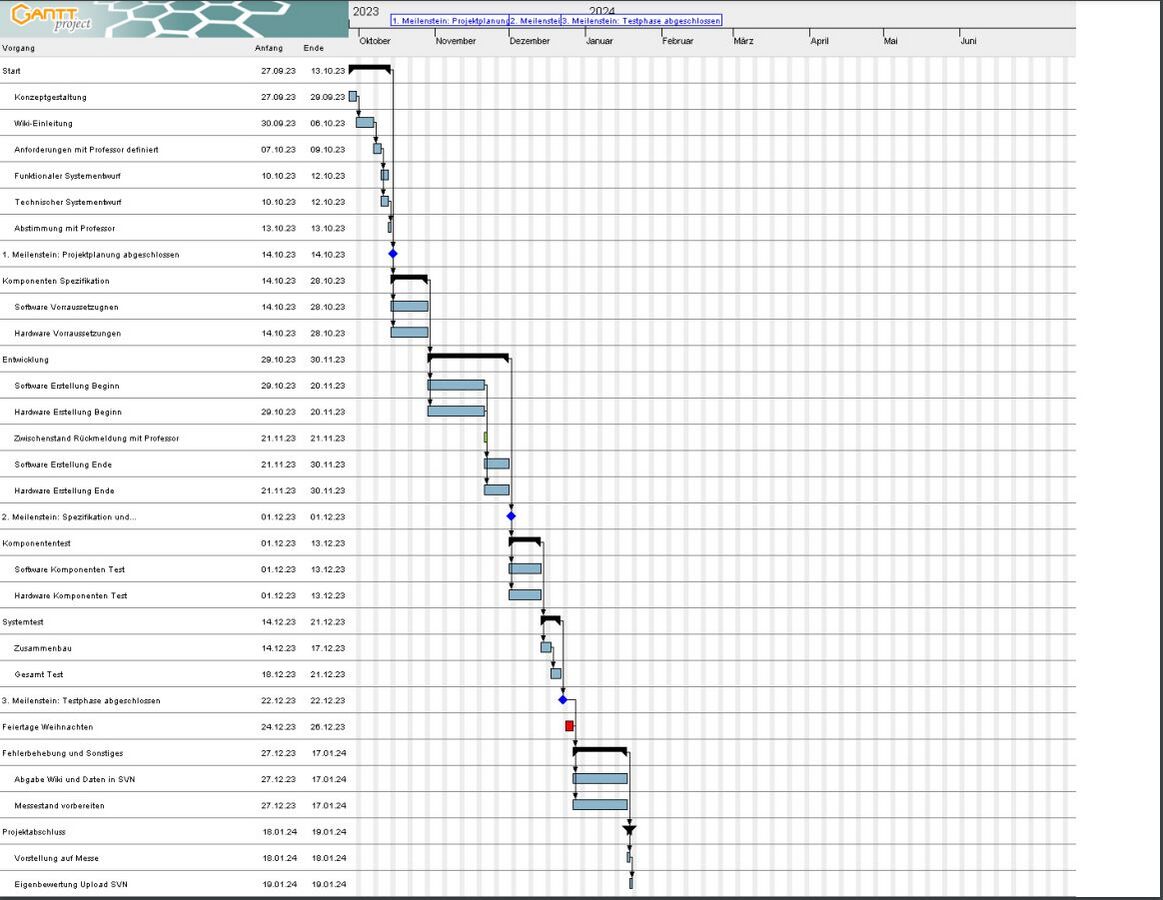Select the Entwicklung summary task name

point(25,359)
